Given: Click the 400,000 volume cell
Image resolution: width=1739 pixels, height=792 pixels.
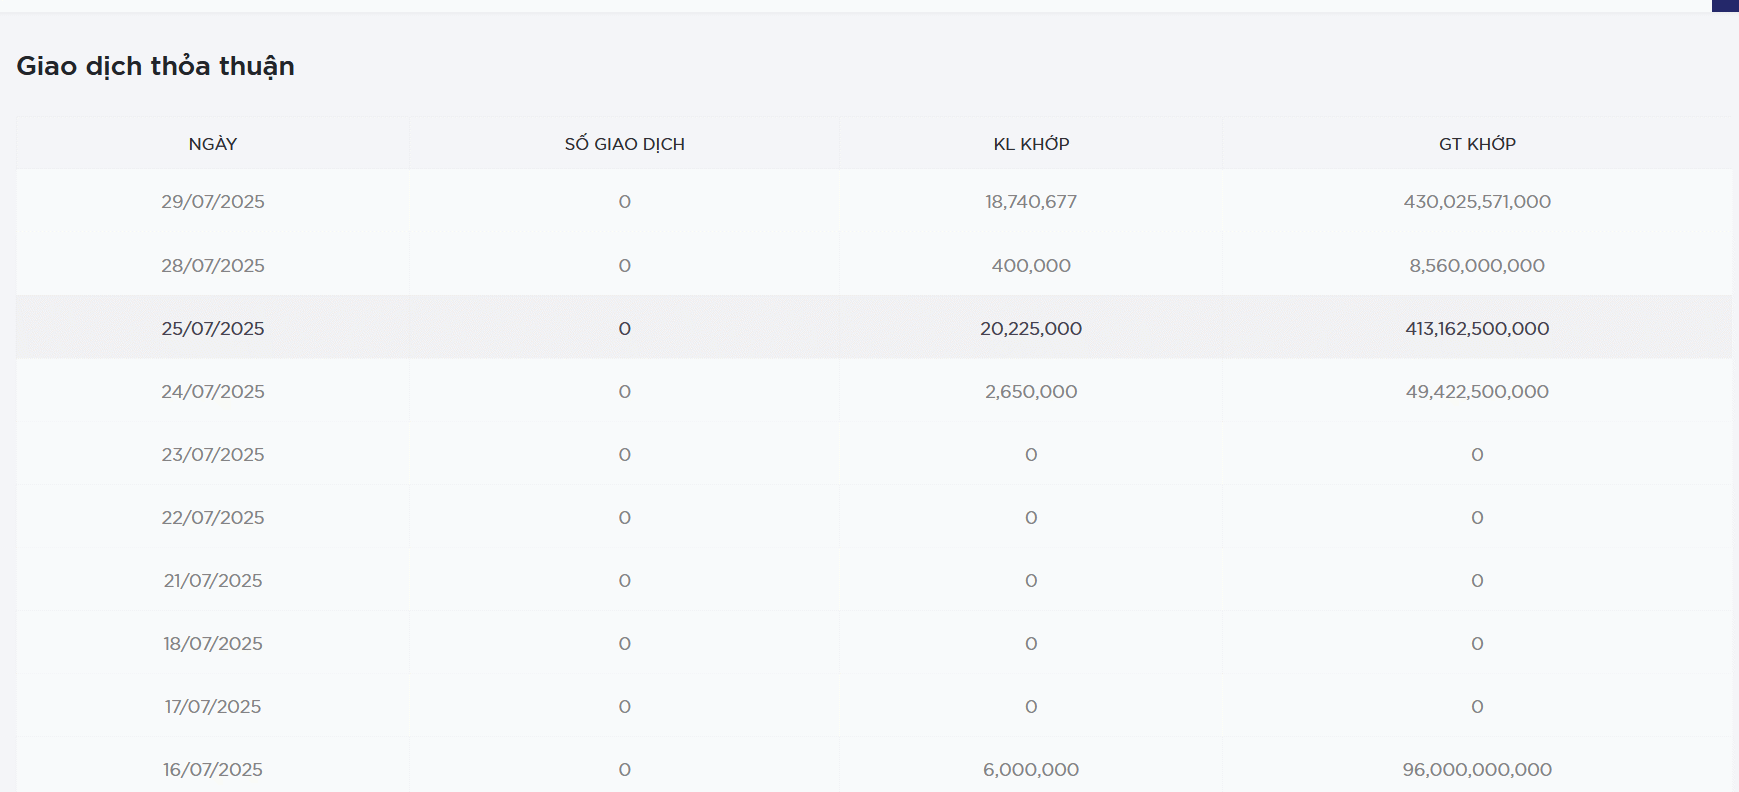Looking at the screenshot, I should pyautogui.click(x=1031, y=266).
